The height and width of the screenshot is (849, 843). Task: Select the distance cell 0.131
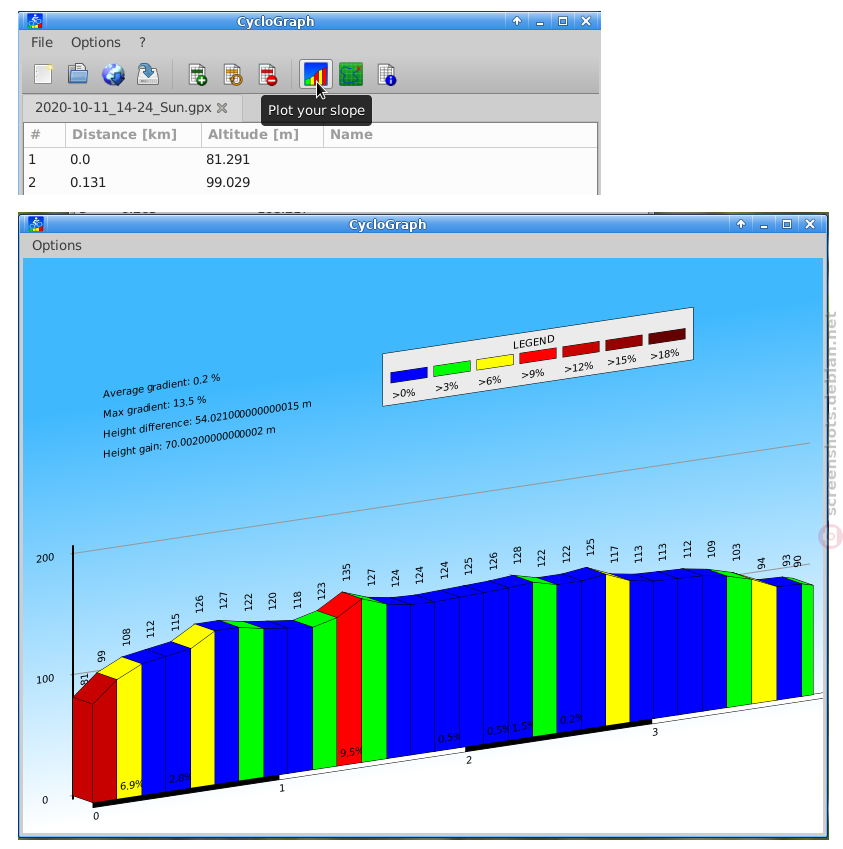pos(88,182)
